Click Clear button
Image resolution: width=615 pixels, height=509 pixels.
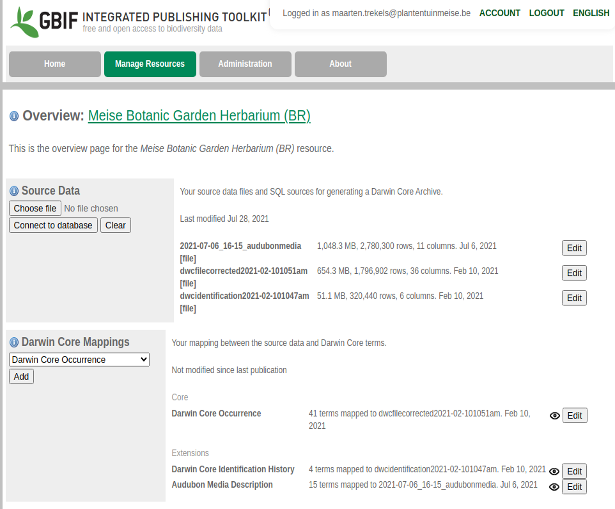(x=115, y=225)
